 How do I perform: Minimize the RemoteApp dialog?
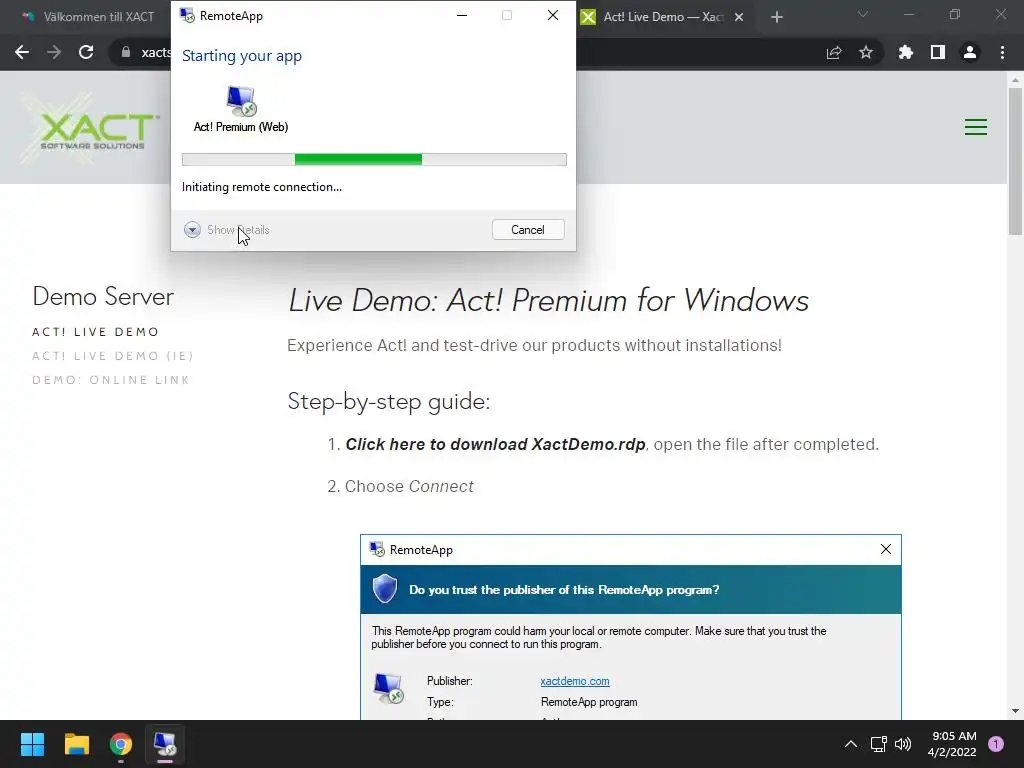click(x=462, y=16)
